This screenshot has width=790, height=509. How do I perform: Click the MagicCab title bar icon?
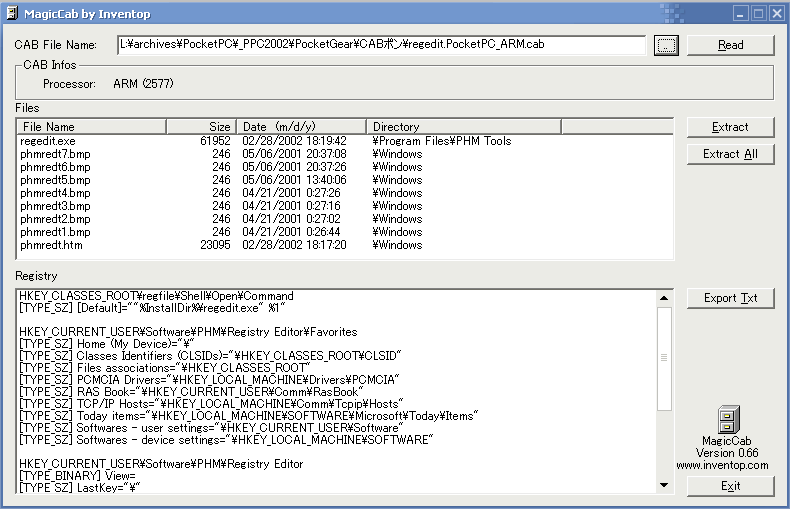[x=12, y=13]
